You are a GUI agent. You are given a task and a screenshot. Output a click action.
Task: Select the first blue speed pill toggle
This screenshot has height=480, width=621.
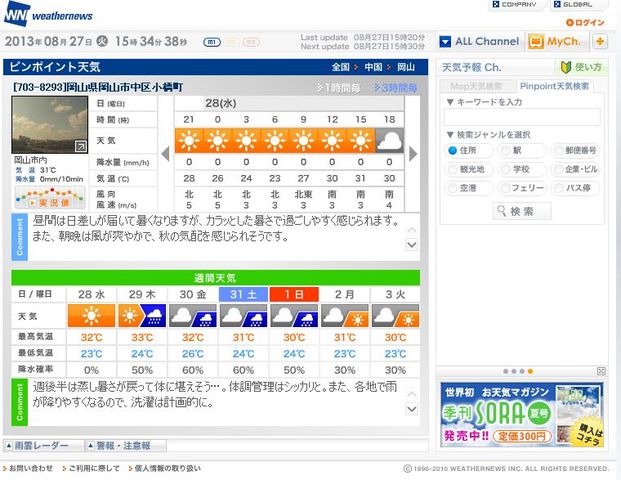[x=212, y=42]
